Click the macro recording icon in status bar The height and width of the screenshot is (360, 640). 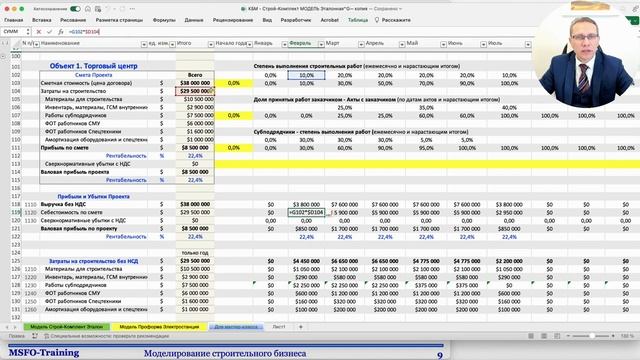[x=35, y=336]
